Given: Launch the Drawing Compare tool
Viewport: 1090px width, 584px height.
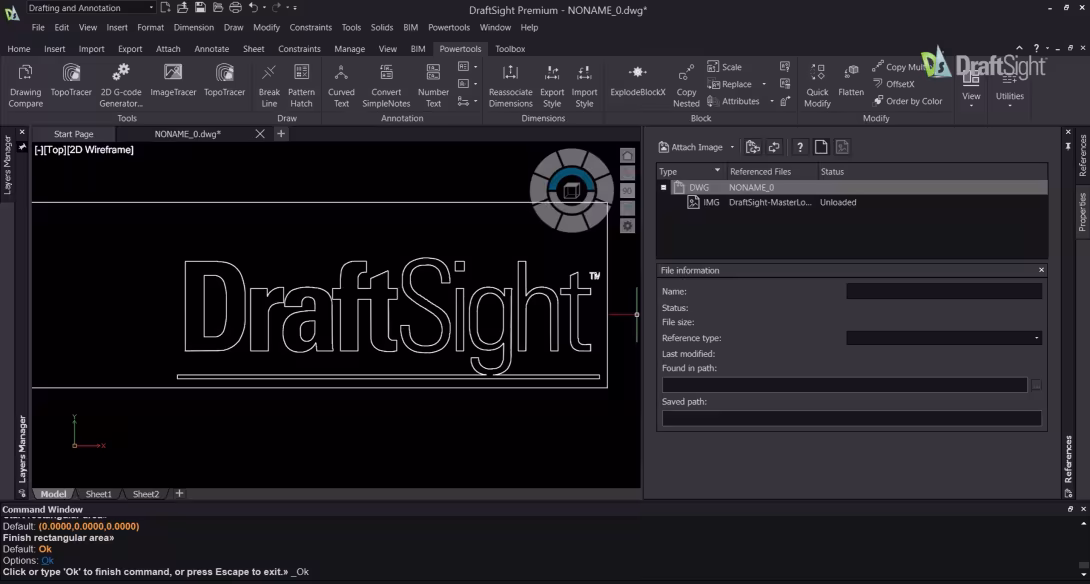Looking at the screenshot, I should pos(26,86).
